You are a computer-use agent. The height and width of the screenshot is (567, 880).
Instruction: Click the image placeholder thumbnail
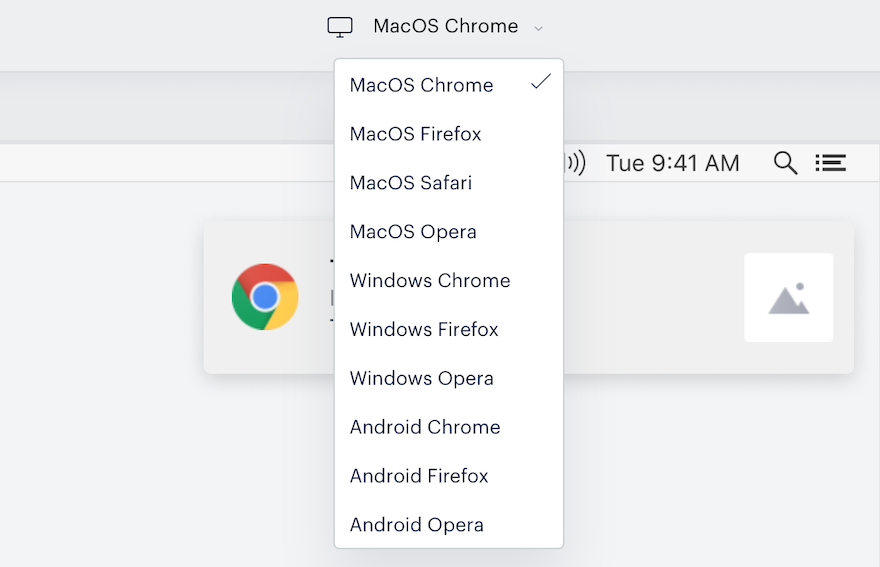tap(789, 298)
